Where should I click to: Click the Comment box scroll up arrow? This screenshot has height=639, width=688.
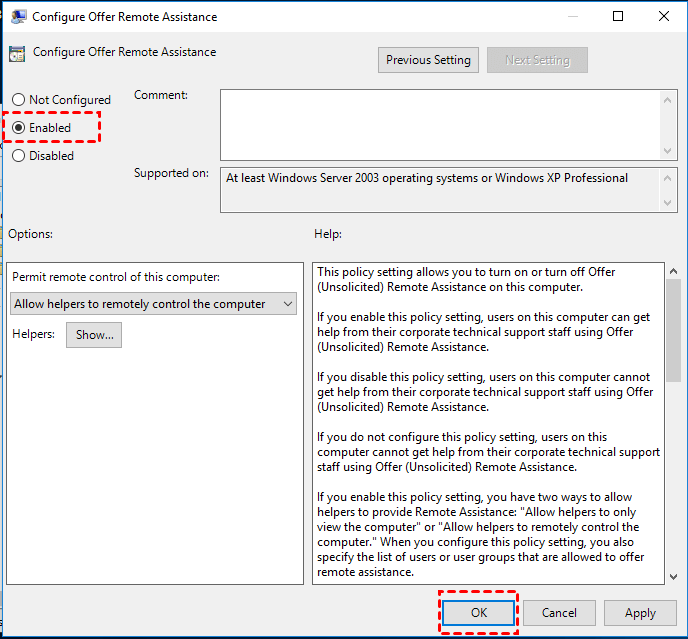pos(669,98)
